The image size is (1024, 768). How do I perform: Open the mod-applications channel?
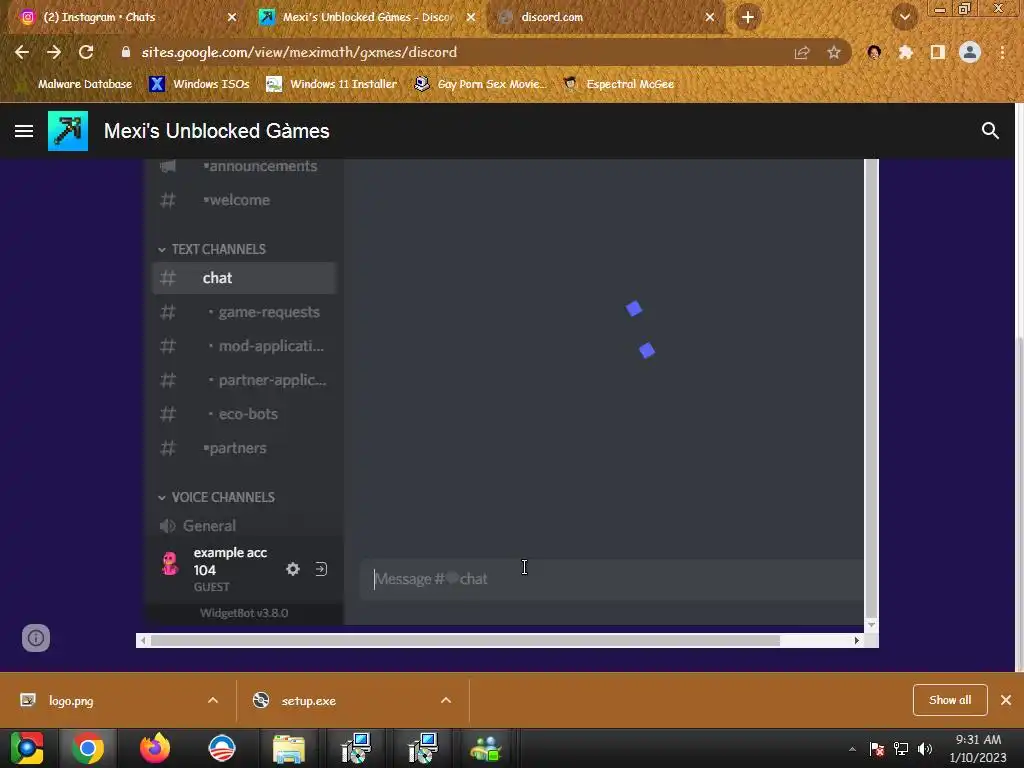click(244, 346)
